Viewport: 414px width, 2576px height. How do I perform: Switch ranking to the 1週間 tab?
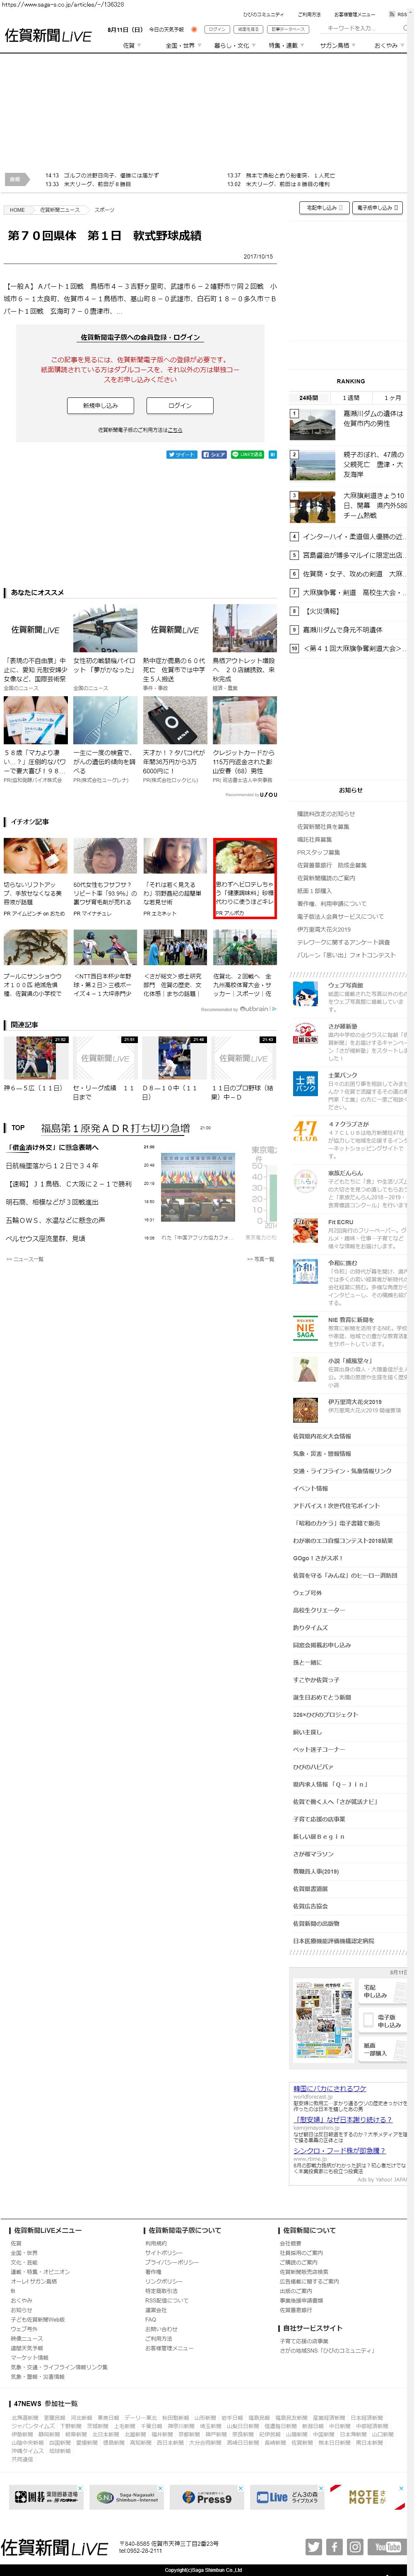click(351, 398)
